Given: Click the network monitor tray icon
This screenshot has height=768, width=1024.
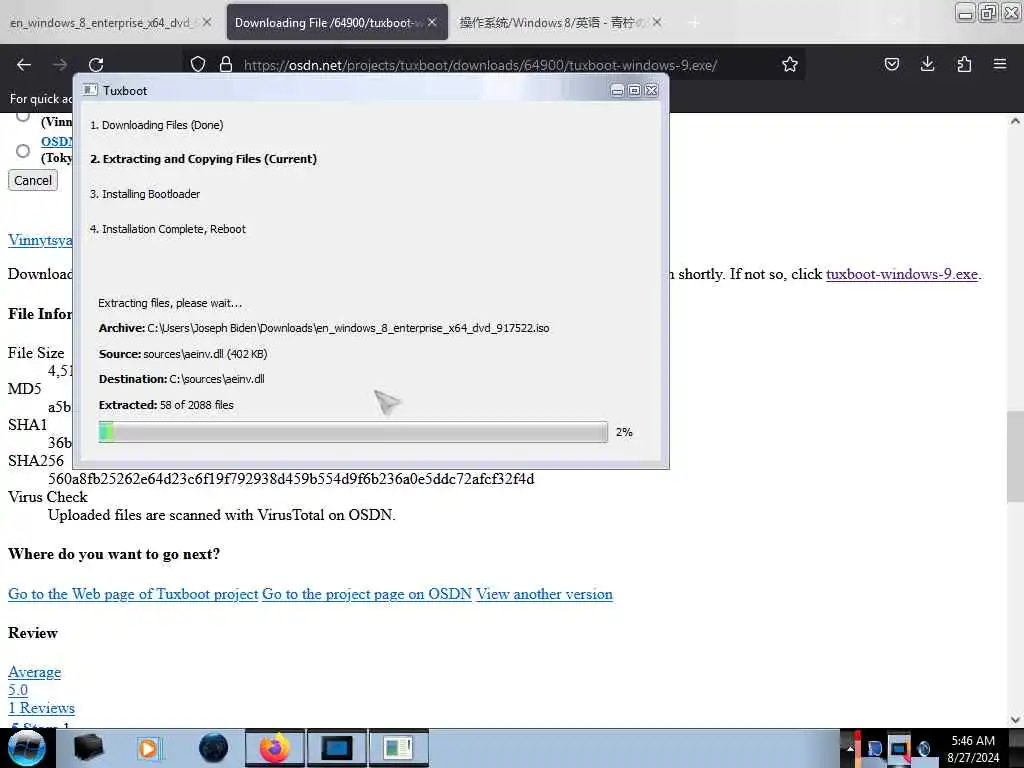Looking at the screenshot, I should click(x=899, y=748).
